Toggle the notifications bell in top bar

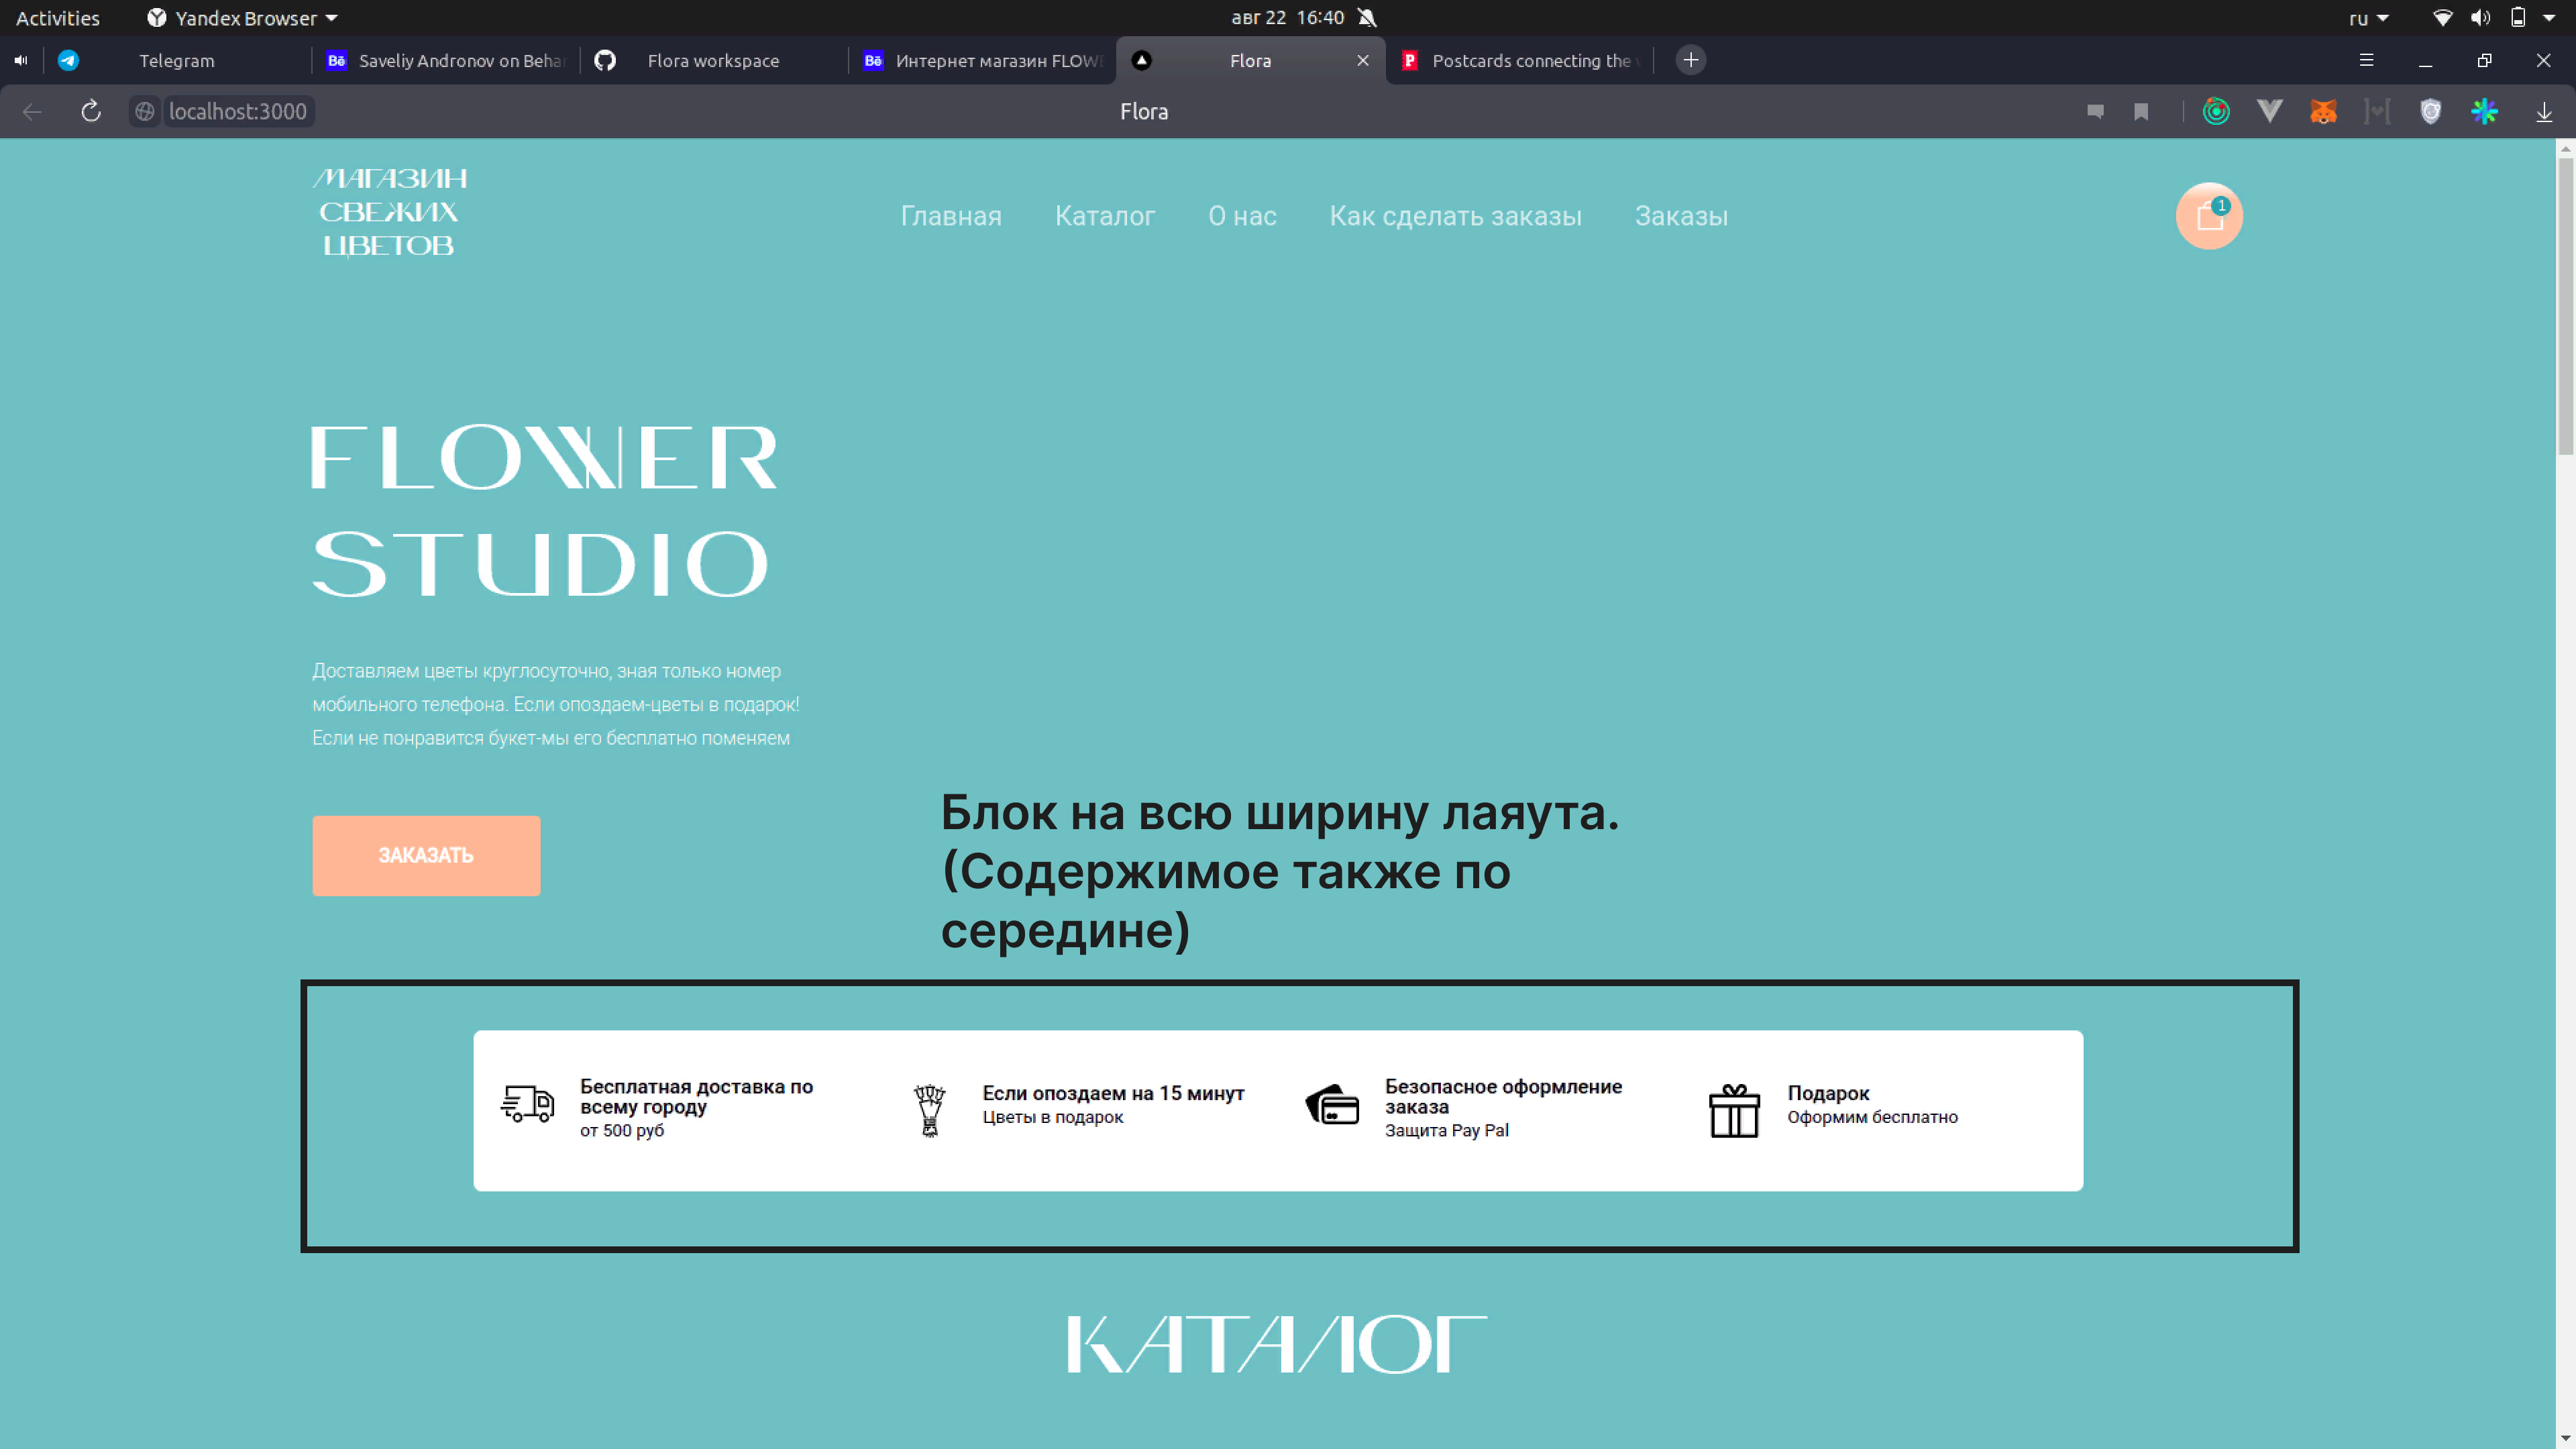point(1367,18)
